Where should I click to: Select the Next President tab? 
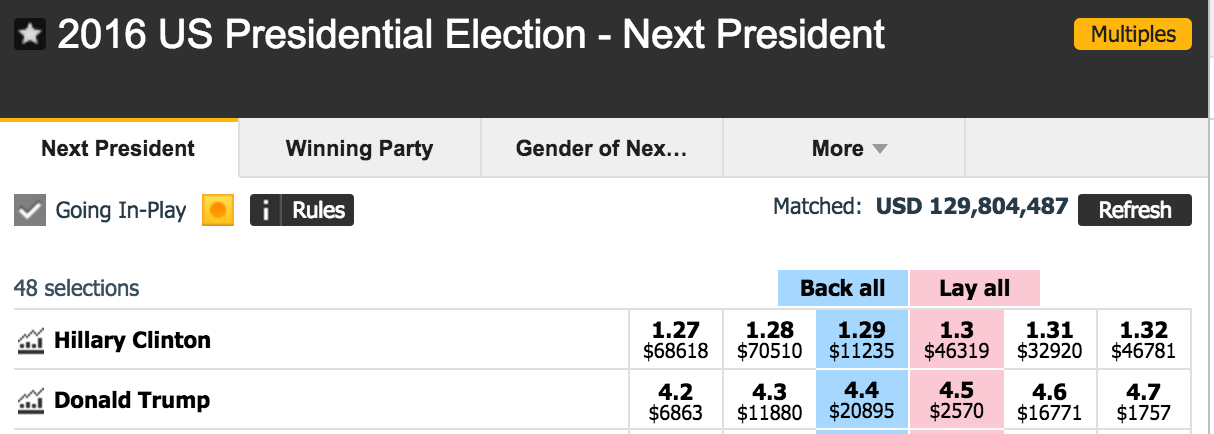point(118,149)
